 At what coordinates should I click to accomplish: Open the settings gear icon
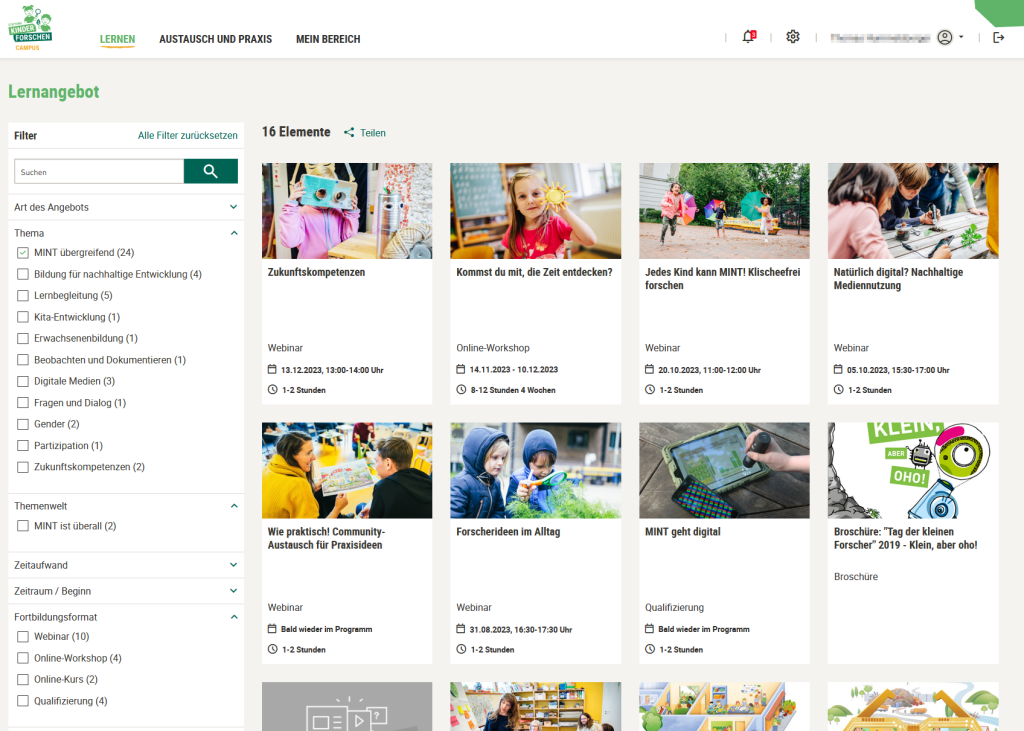click(x=793, y=37)
